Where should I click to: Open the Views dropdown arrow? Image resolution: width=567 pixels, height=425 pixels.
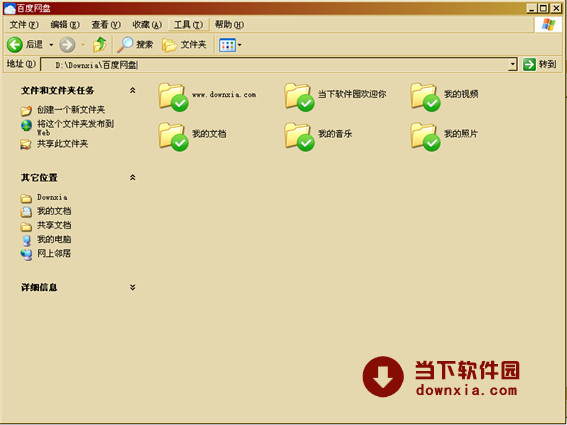click(x=239, y=45)
